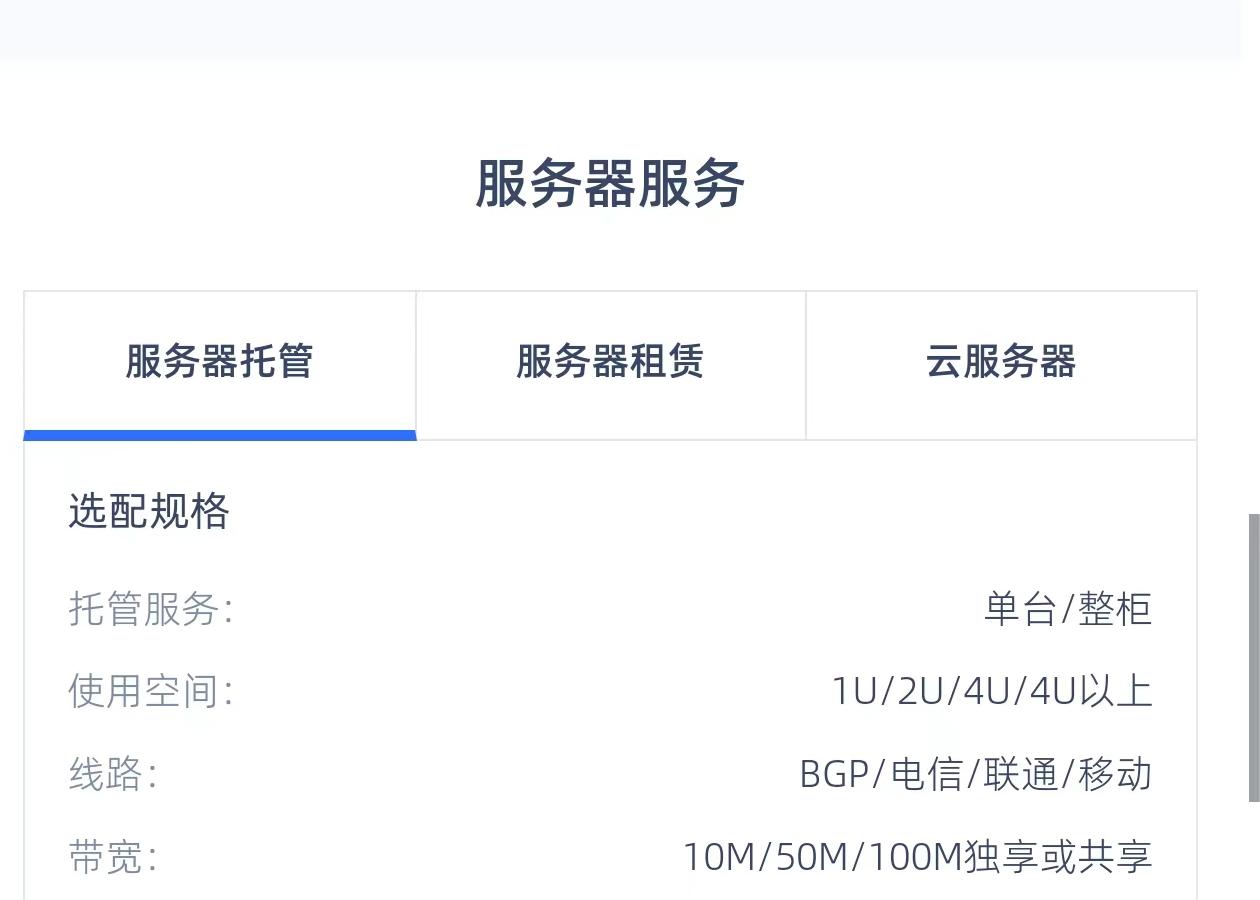Switch to the 服务器租赁 tab

click(610, 362)
